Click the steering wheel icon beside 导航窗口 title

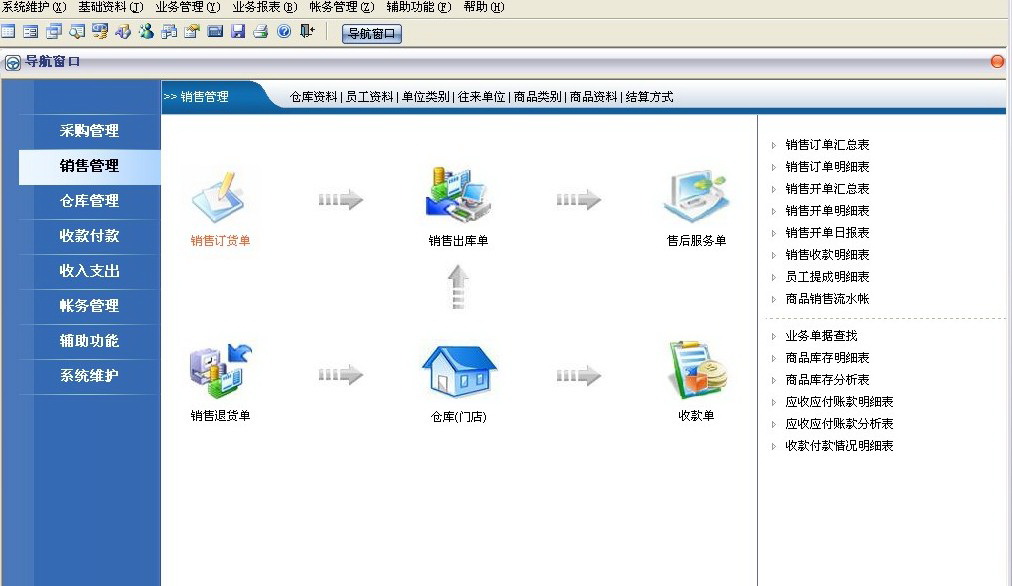click(12, 63)
